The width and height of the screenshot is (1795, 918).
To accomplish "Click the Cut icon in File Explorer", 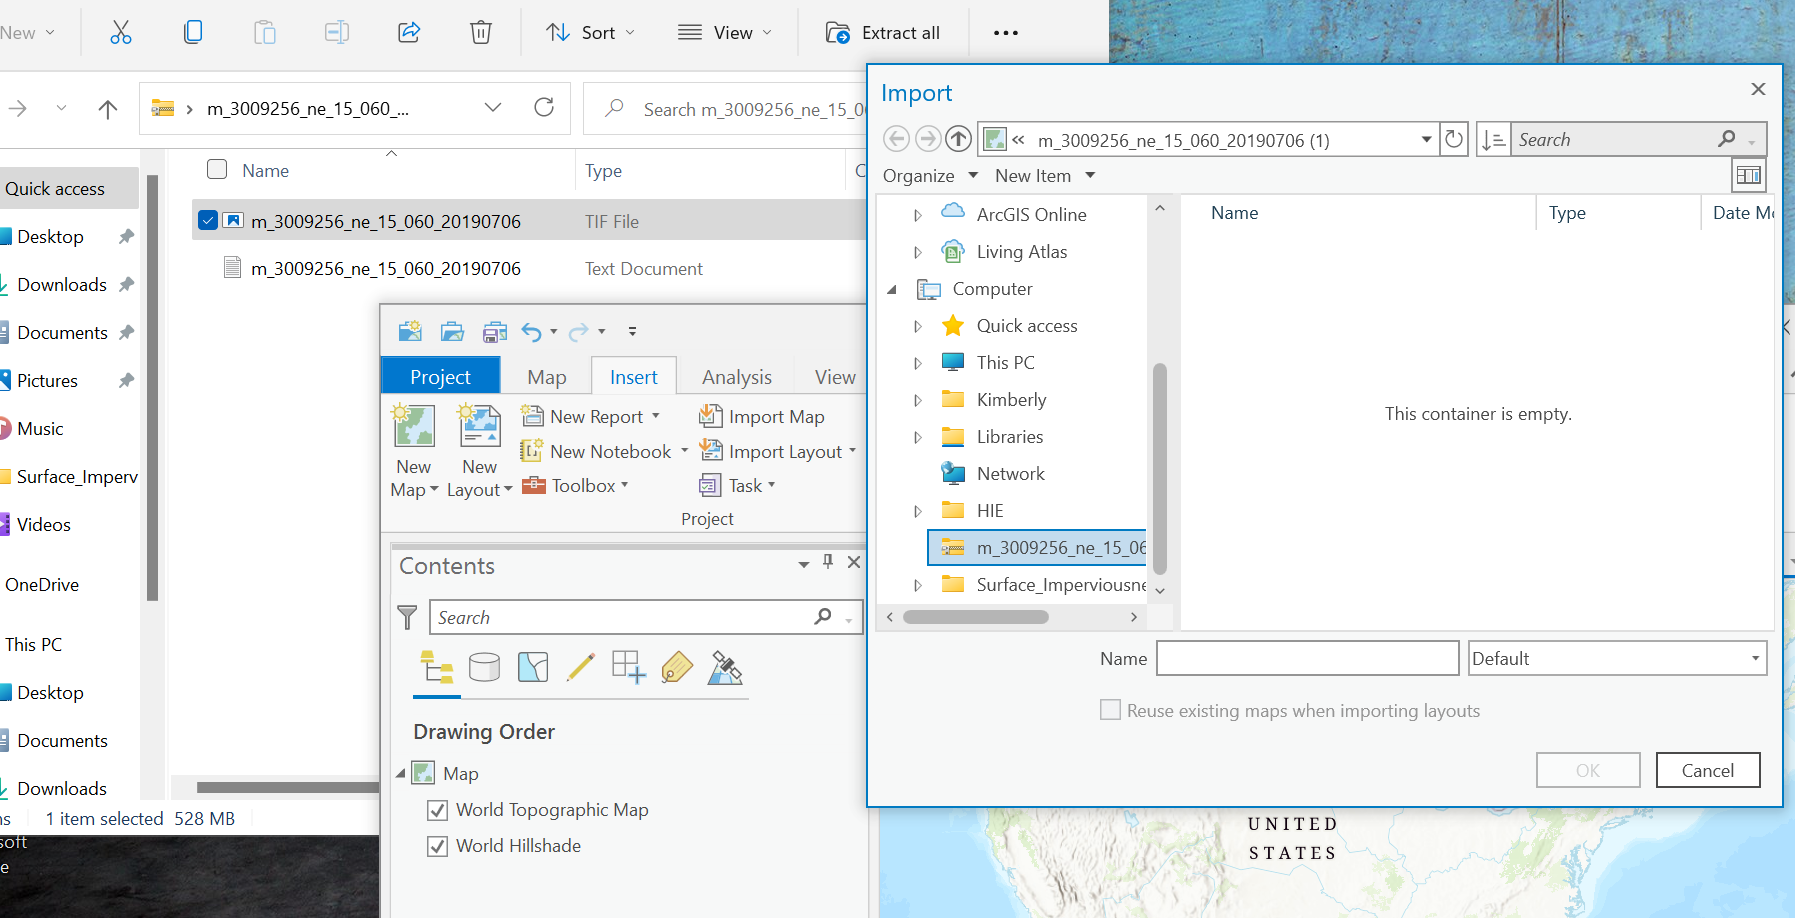I will tap(121, 32).
